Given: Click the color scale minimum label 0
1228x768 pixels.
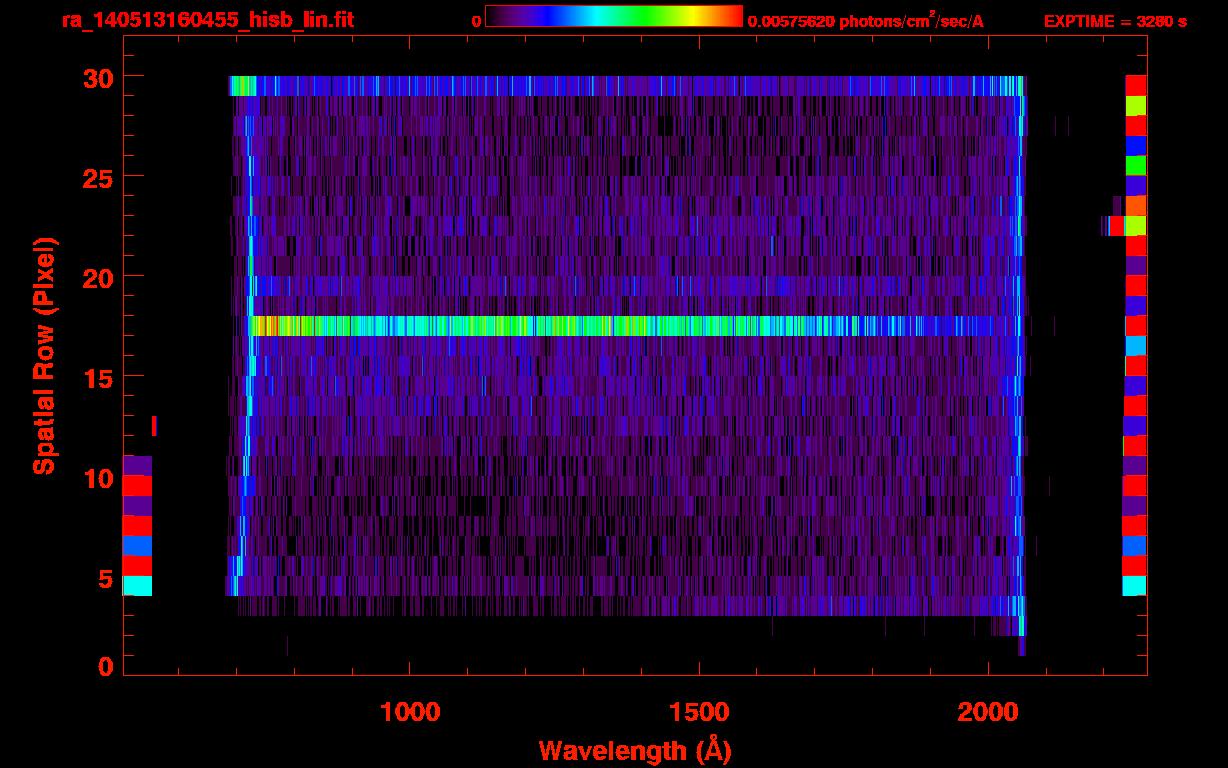Looking at the screenshot, I should [477, 21].
